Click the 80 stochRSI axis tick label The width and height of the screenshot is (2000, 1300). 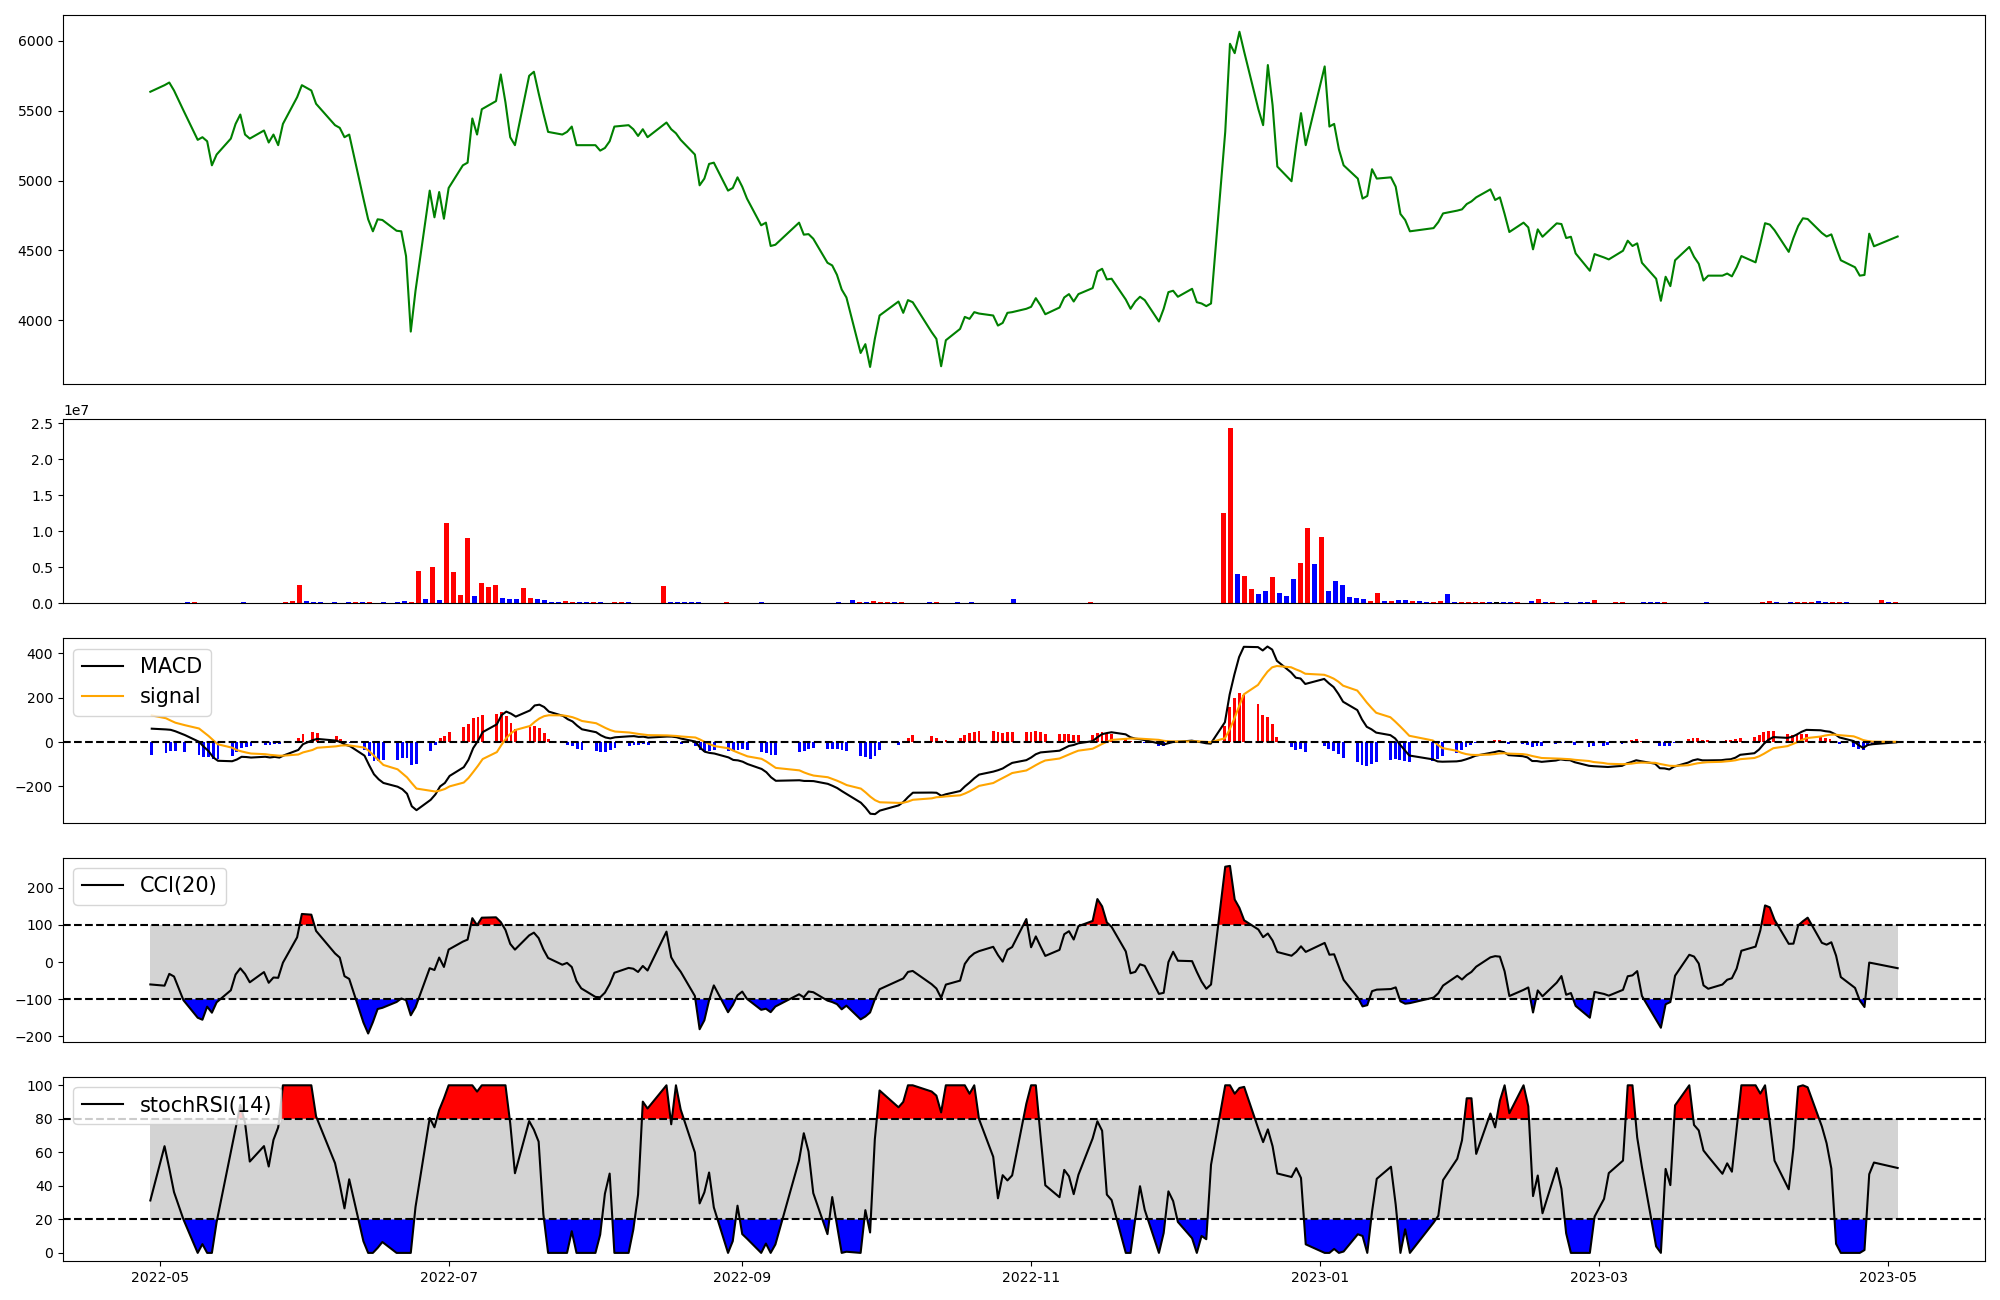(44, 1119)
